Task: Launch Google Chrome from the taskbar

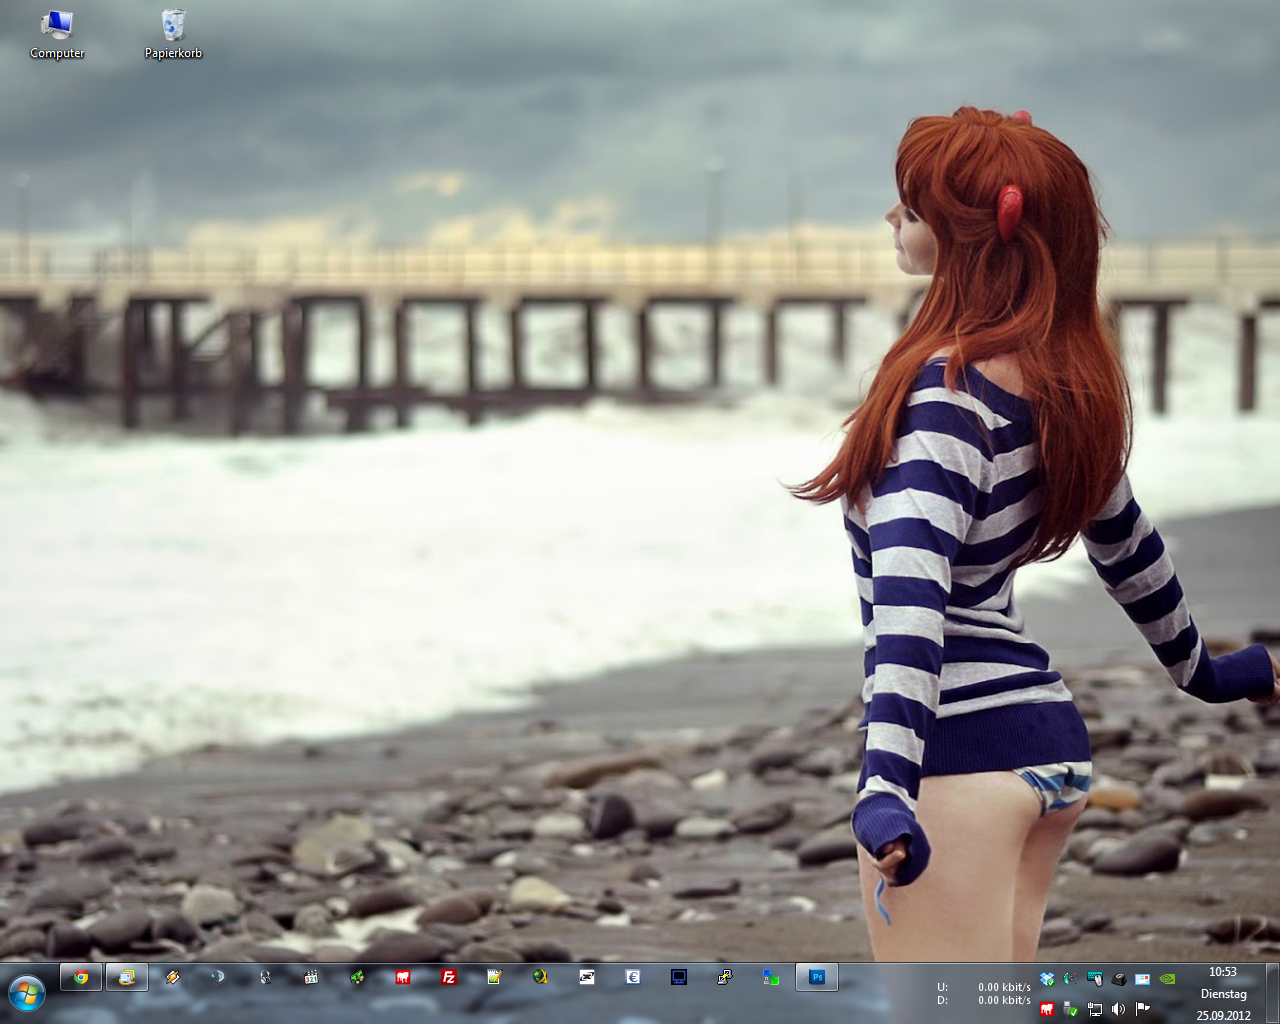Action: click(81, 977)
